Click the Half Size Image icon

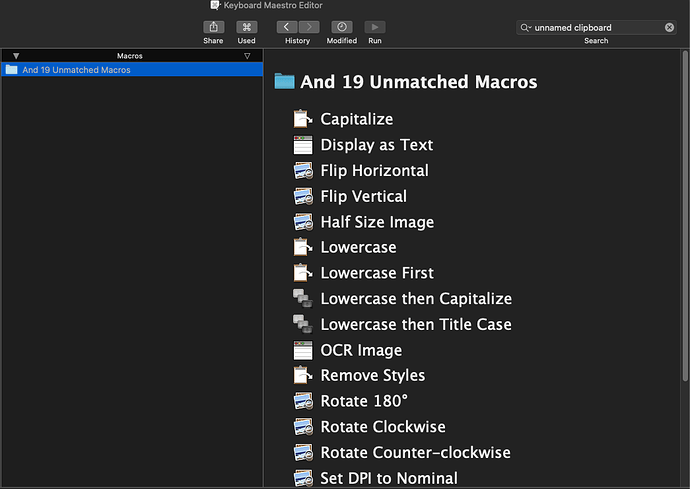(x=303, y=222)
